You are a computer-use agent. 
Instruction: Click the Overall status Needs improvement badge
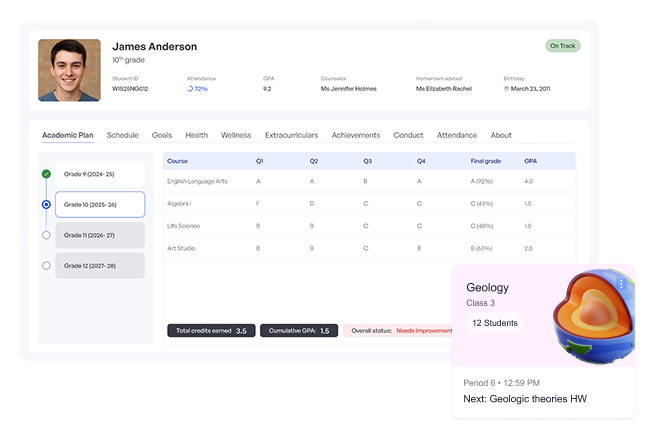(398, 331)
